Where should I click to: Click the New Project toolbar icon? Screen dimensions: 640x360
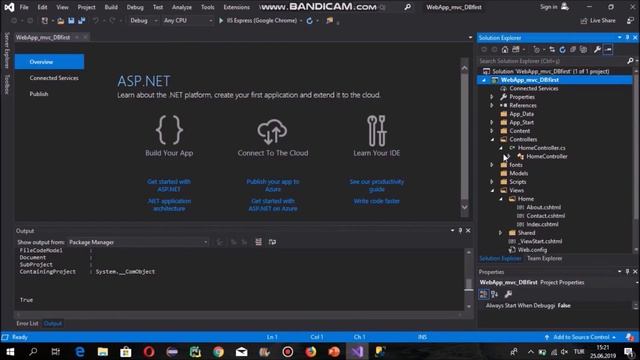tap(45, 20)
